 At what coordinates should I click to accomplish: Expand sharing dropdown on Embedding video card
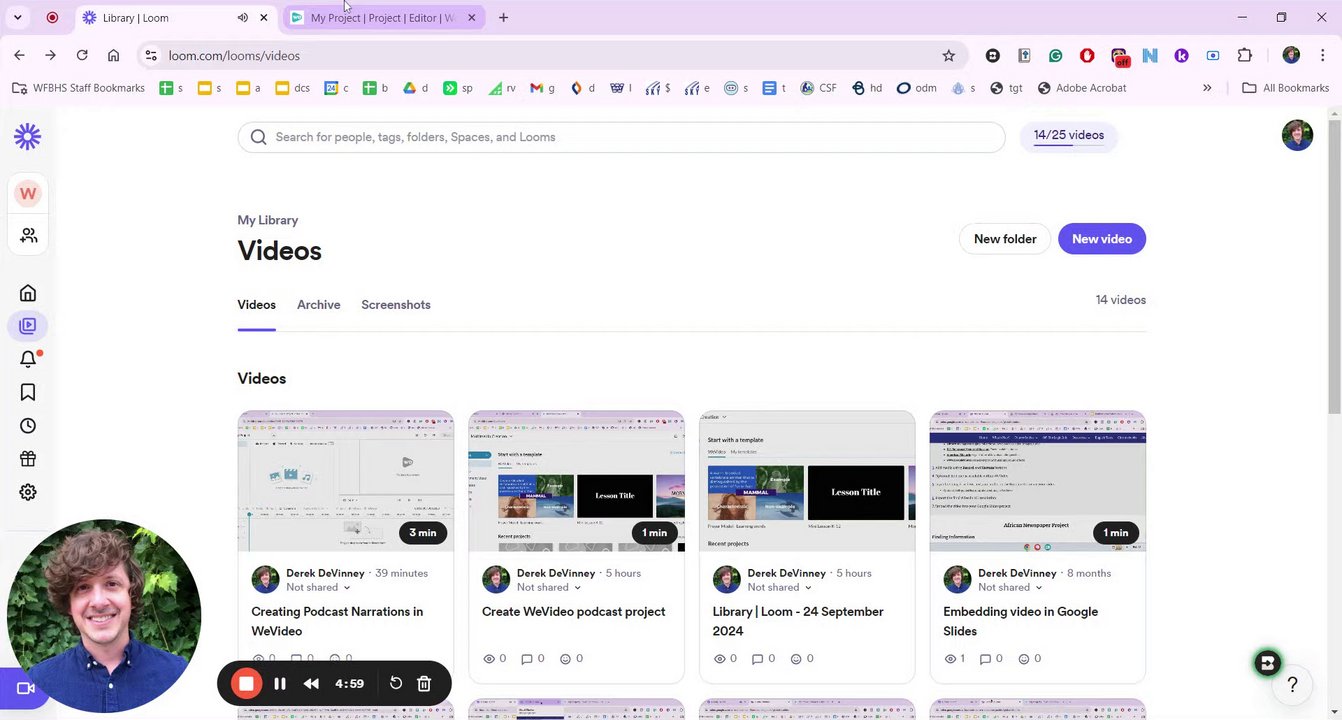point(1039,588)
